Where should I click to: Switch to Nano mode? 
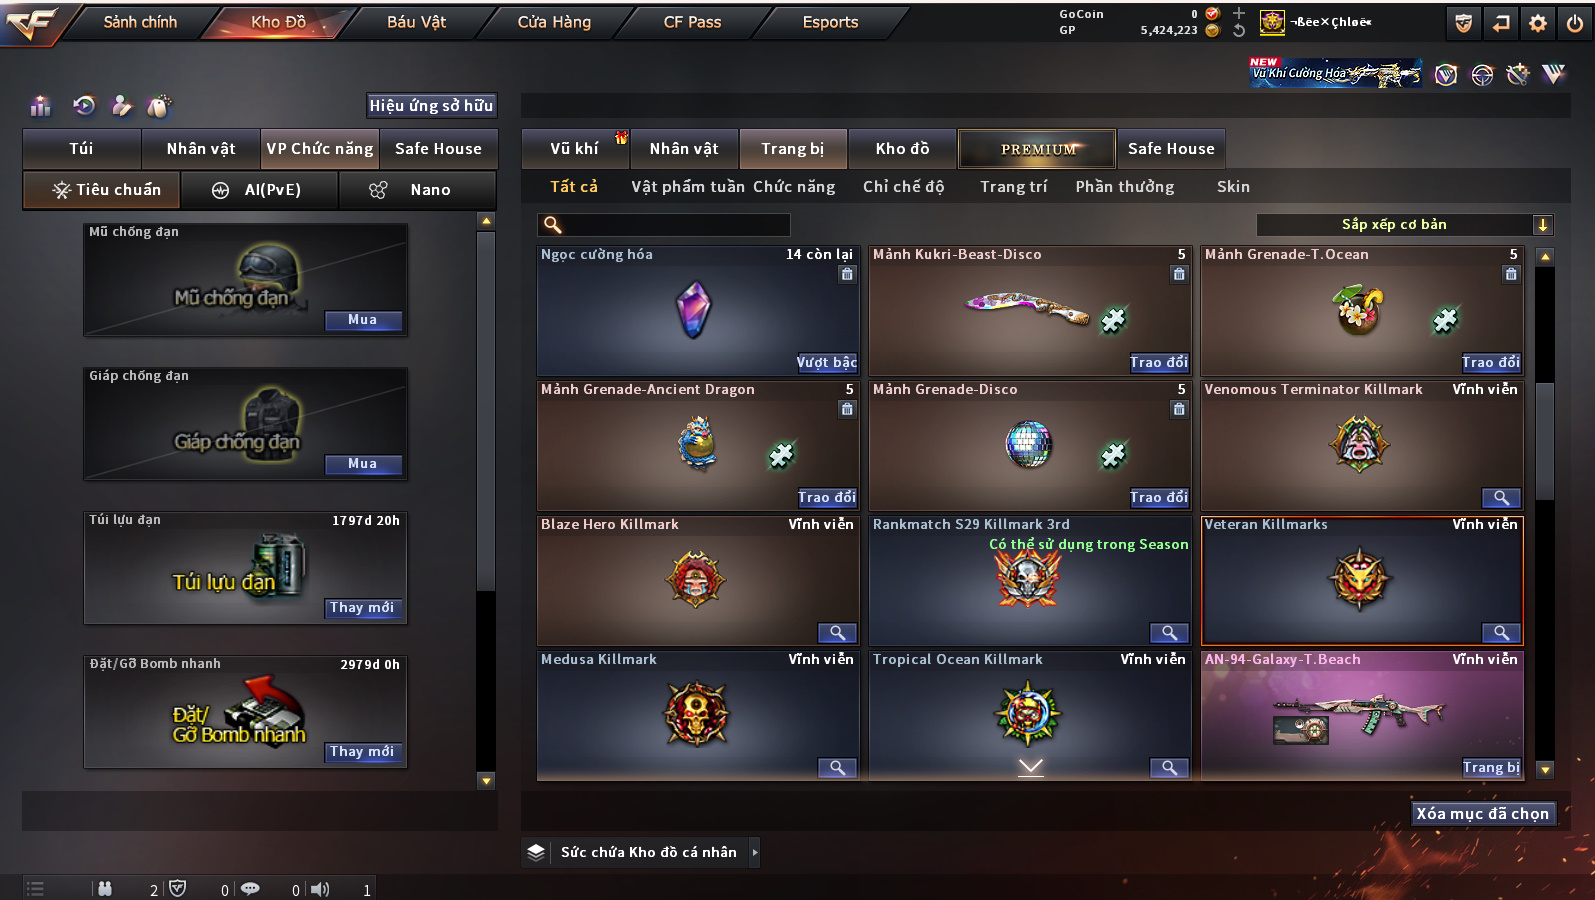[417, 190]
